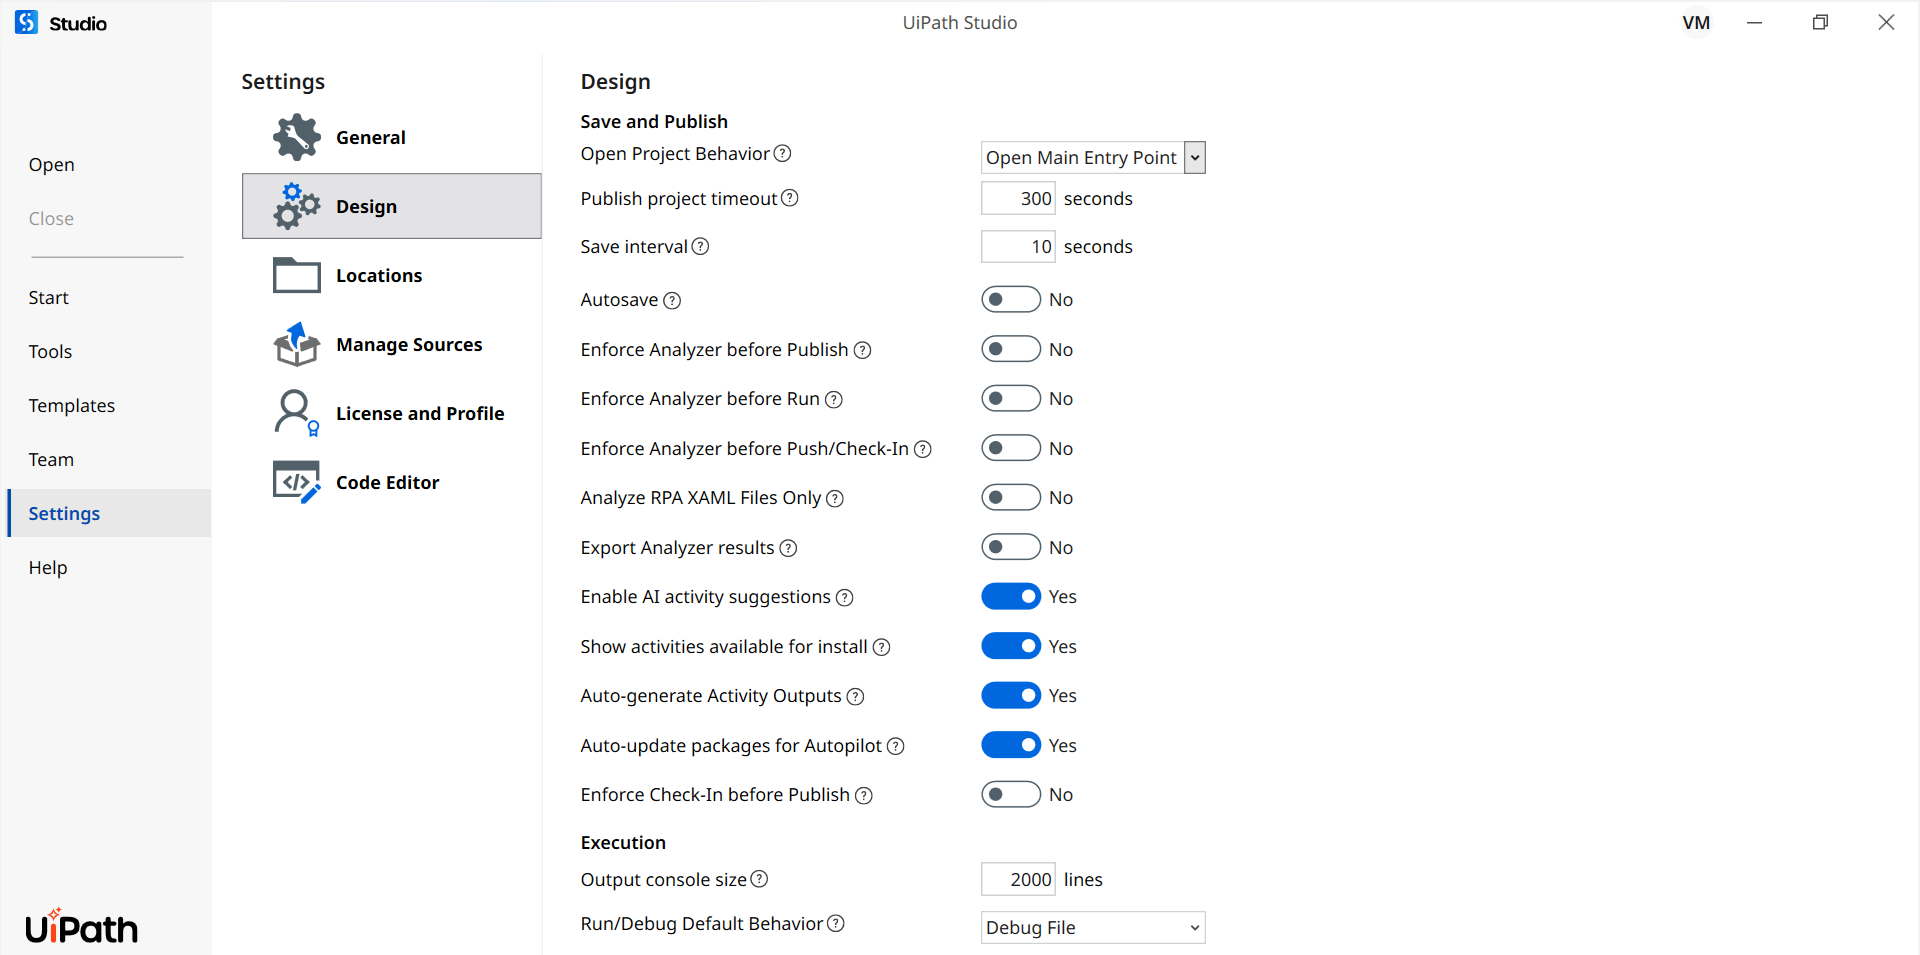1920x955 pixels.
Task: Click the General settings gear icon
Action: [x=297, y=137]
